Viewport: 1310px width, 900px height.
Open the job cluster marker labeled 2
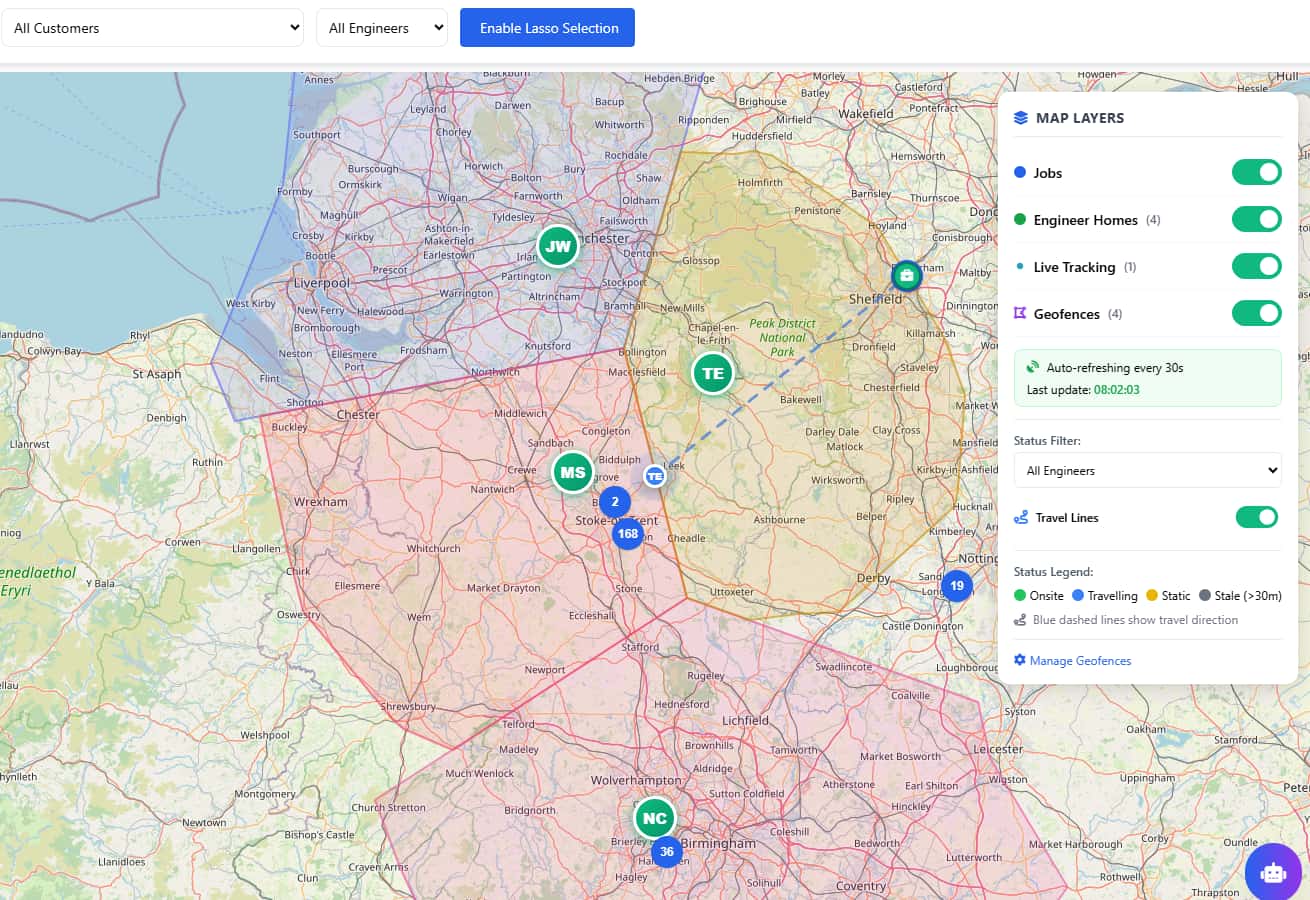(615, 502)
